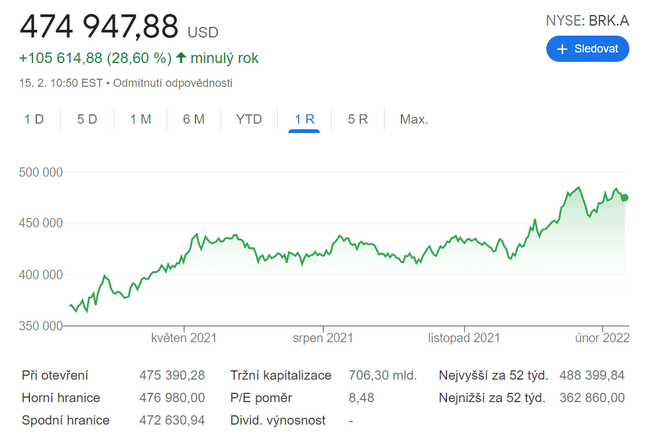Select the 5 D time range tab
Image resolution: width=650 pixels, height=439 pixels.
(x=87, y=119)
